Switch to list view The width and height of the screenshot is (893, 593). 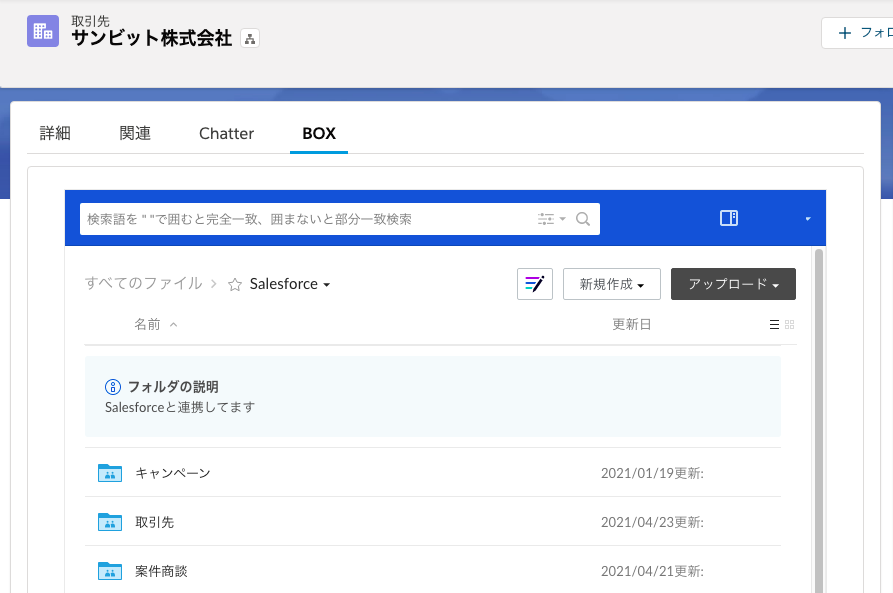[x=774, y=325]
